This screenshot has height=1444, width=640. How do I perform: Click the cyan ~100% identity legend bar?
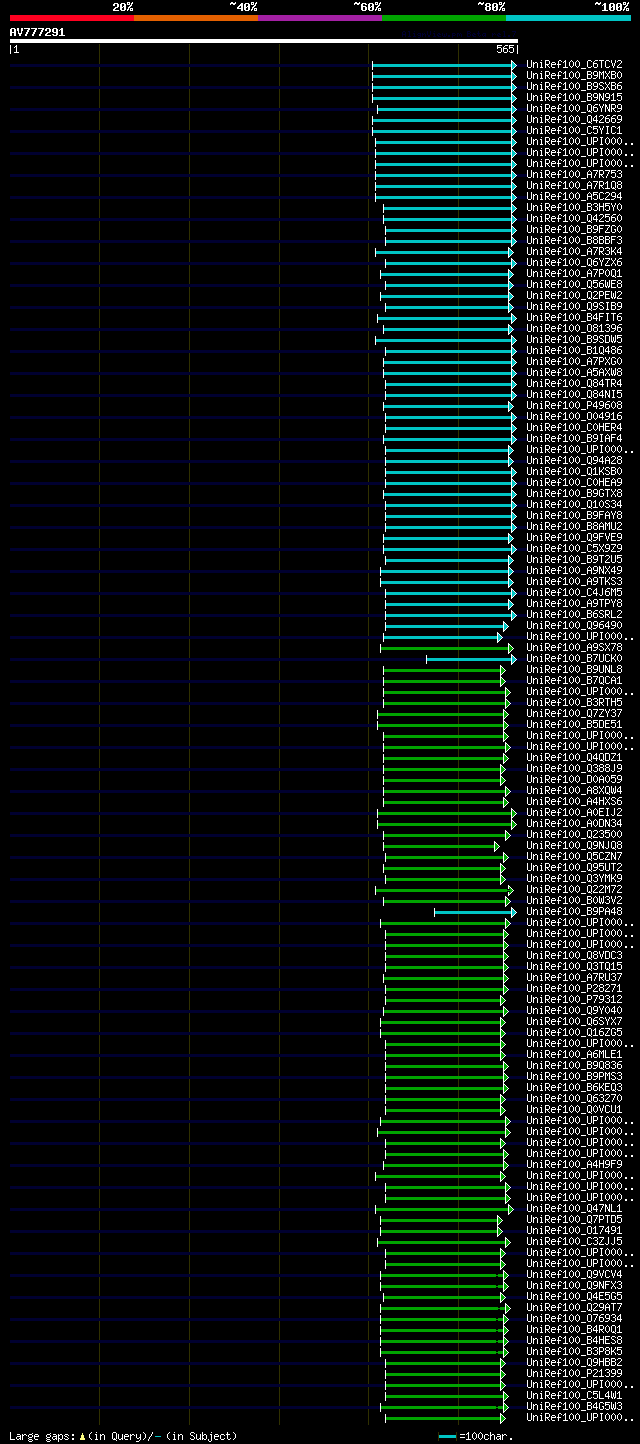[568, 18]
